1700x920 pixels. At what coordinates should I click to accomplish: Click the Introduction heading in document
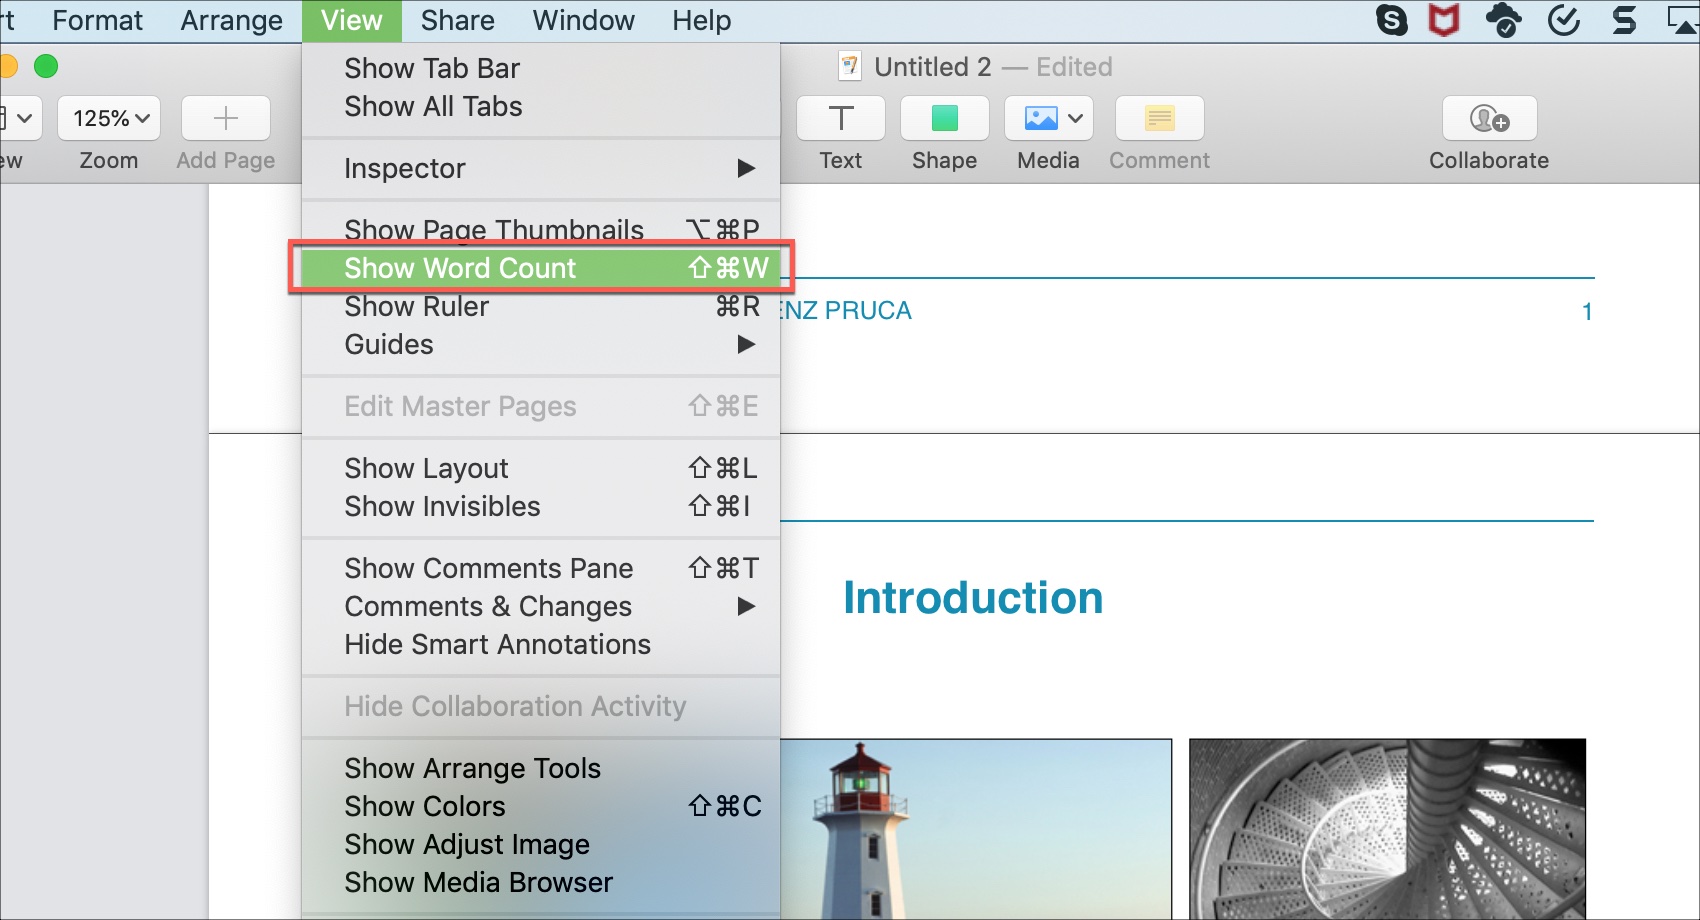[973, 598]
